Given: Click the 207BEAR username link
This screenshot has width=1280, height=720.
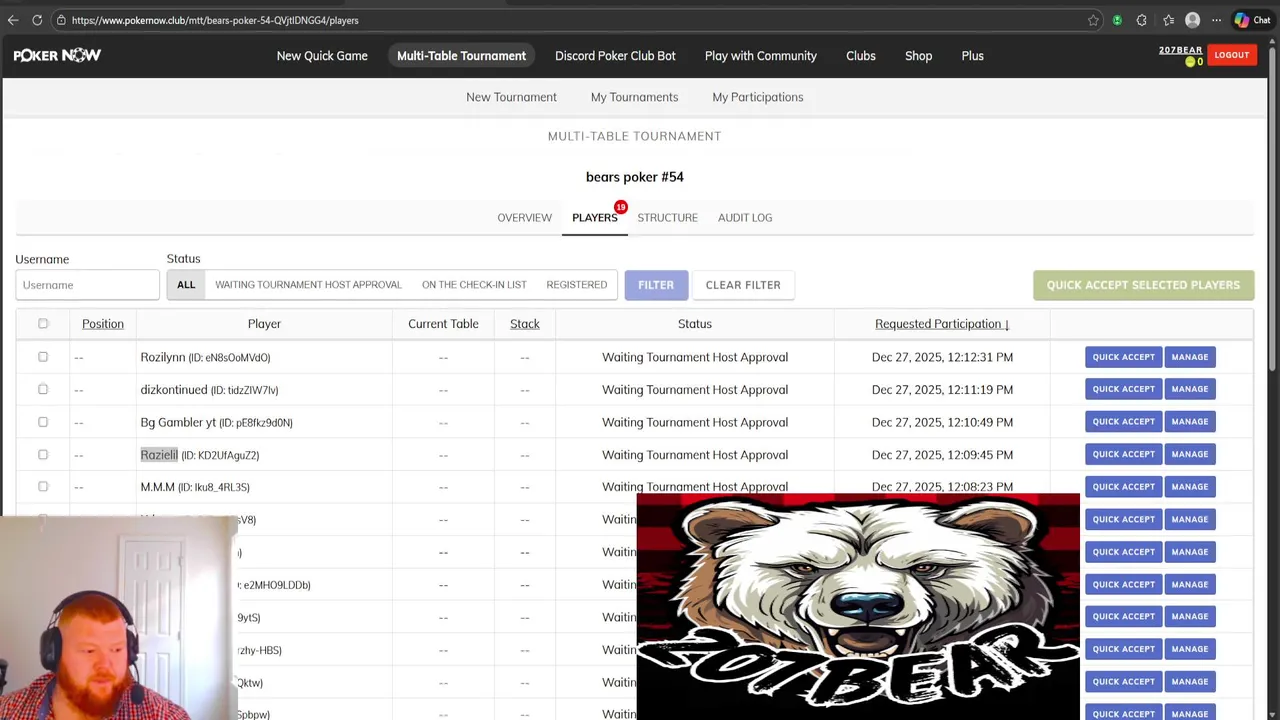Looking at the screenshot, I should 1180,50.
